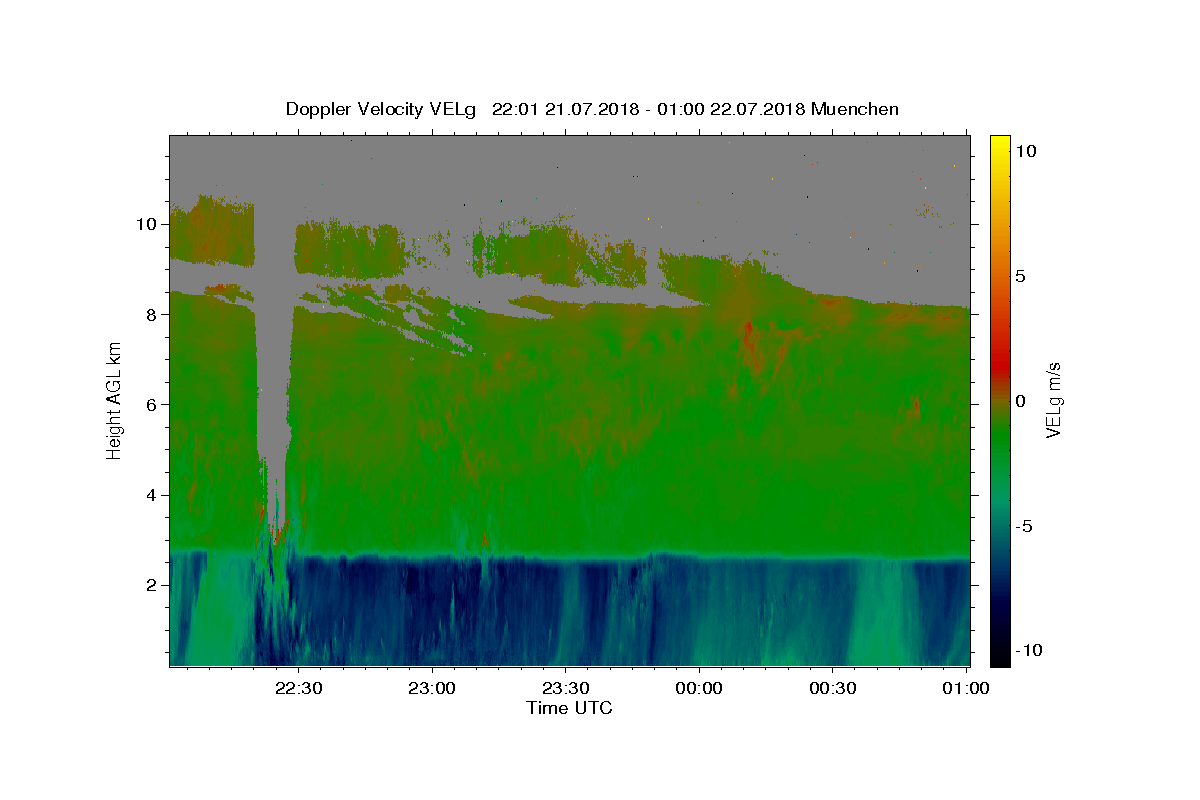Image resolution: width=1200 pixels, height=800 pixels.
Task: Click the height tick label "4"
Action: (154, 495)
